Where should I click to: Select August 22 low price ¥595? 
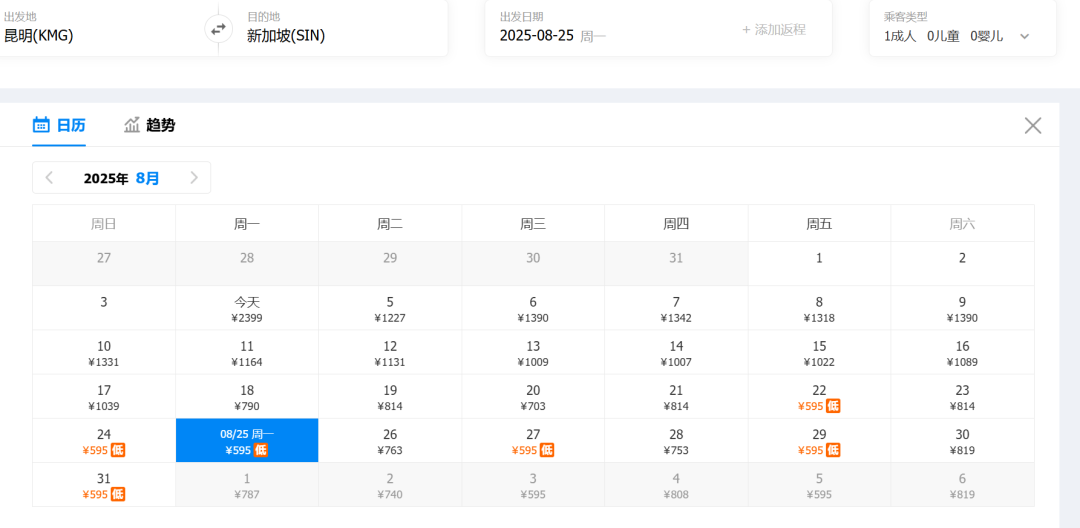[820, 397]
